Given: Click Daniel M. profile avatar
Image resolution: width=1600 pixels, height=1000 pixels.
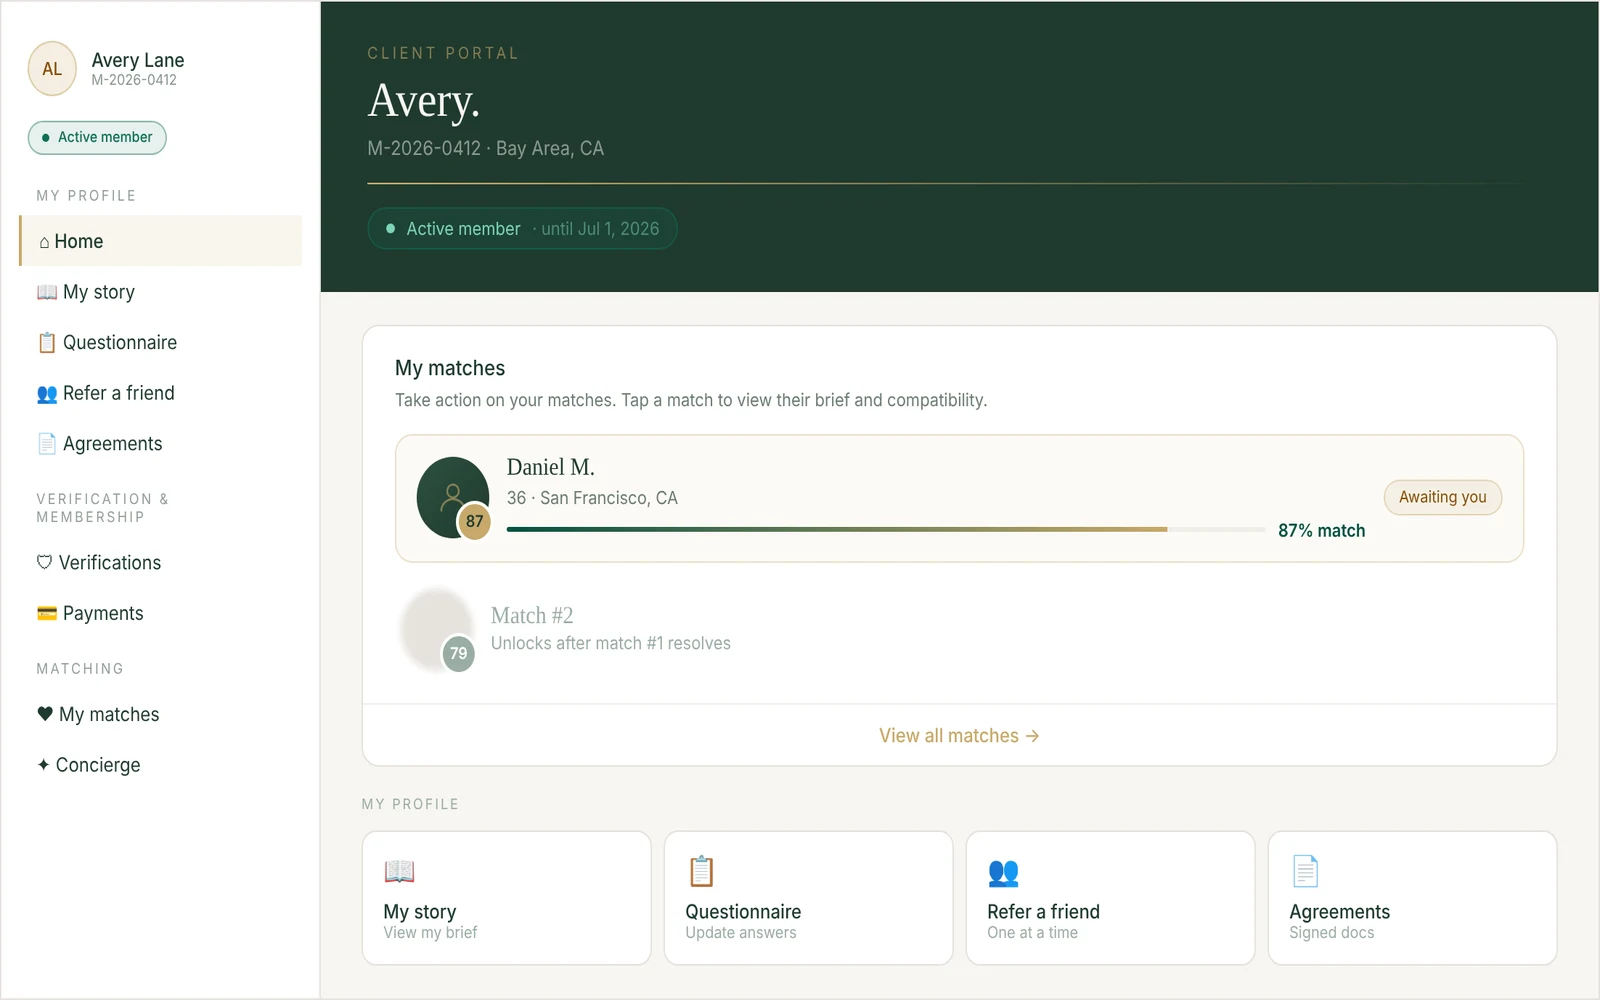Looking at the screenshot, I should [x=453, y=497].
